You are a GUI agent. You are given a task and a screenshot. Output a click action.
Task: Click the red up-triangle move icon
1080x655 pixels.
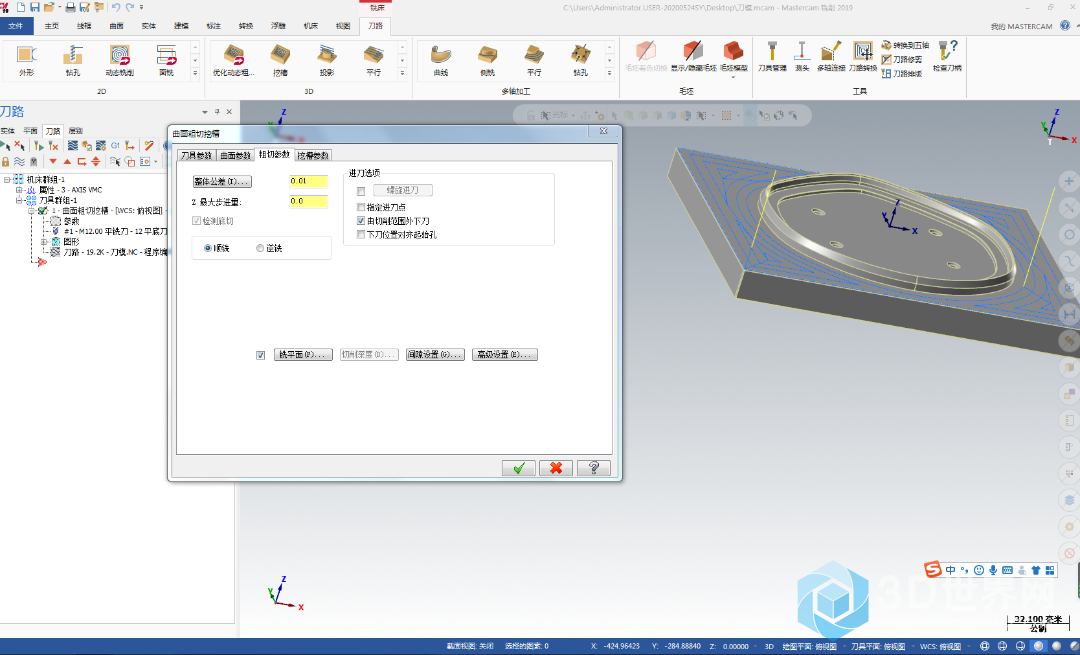click(x=67, y=162)
